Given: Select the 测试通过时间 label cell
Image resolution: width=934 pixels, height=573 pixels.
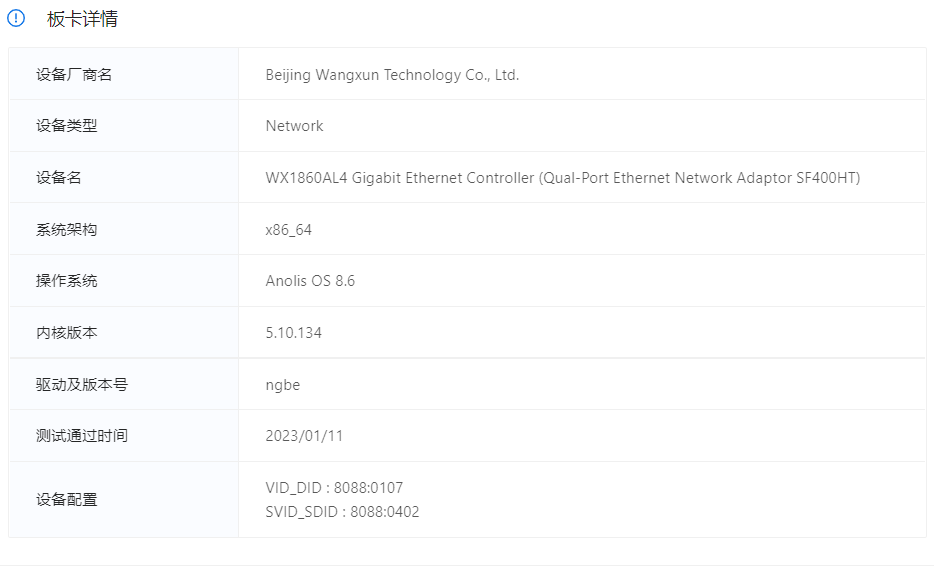Looking at the screenshot, I should [x=82, y=436].
